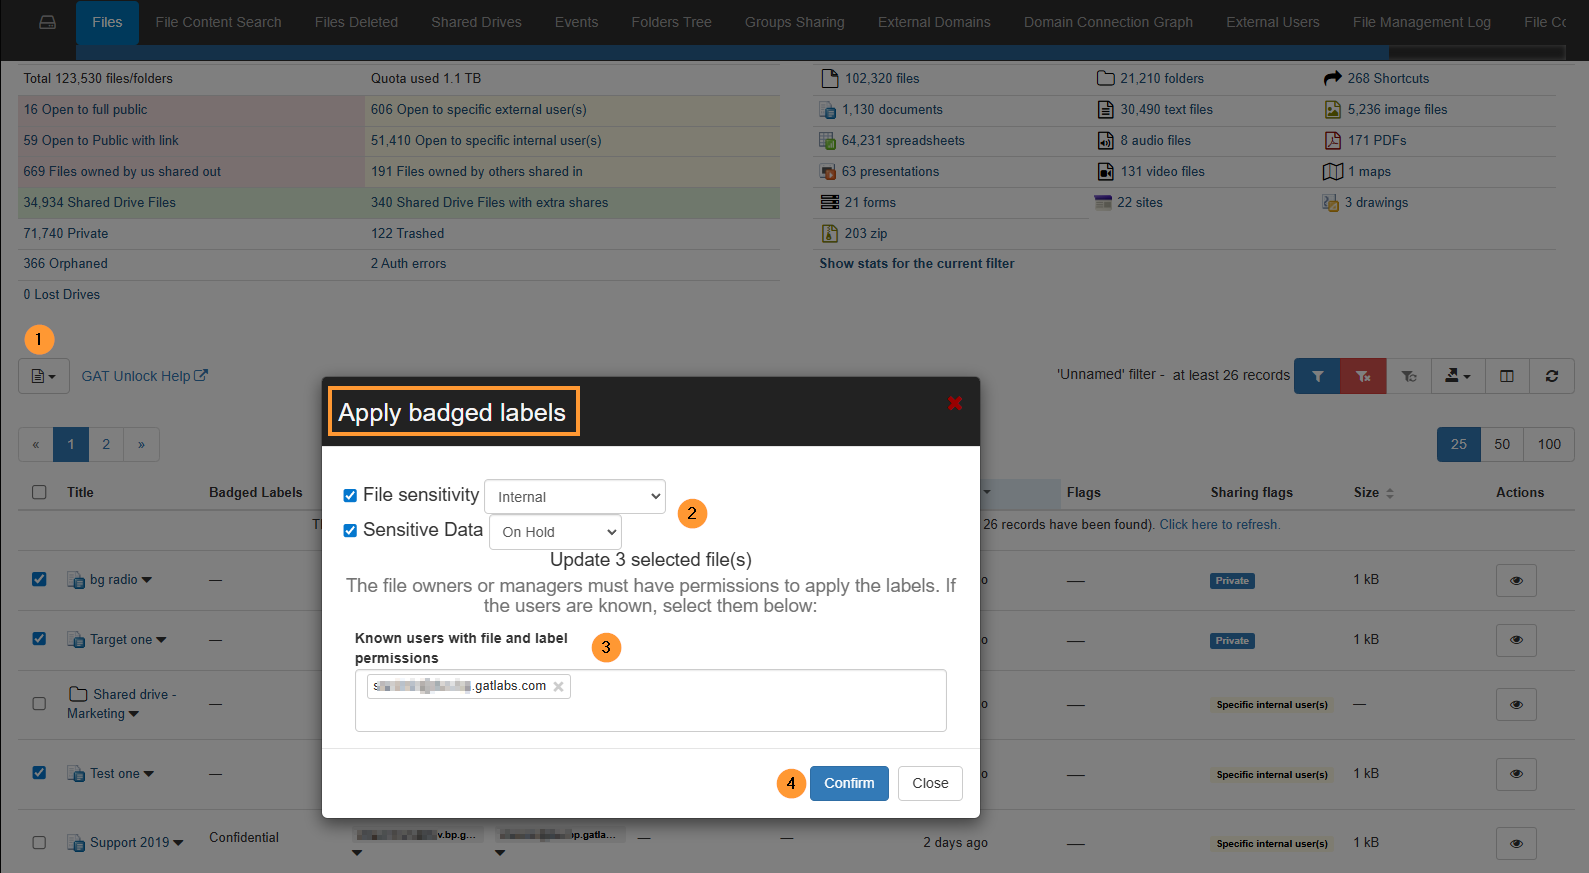This screenshot has height=873, width=1589.
Task: Click the 5,236 image files icon
Action: coord(1332,110)
